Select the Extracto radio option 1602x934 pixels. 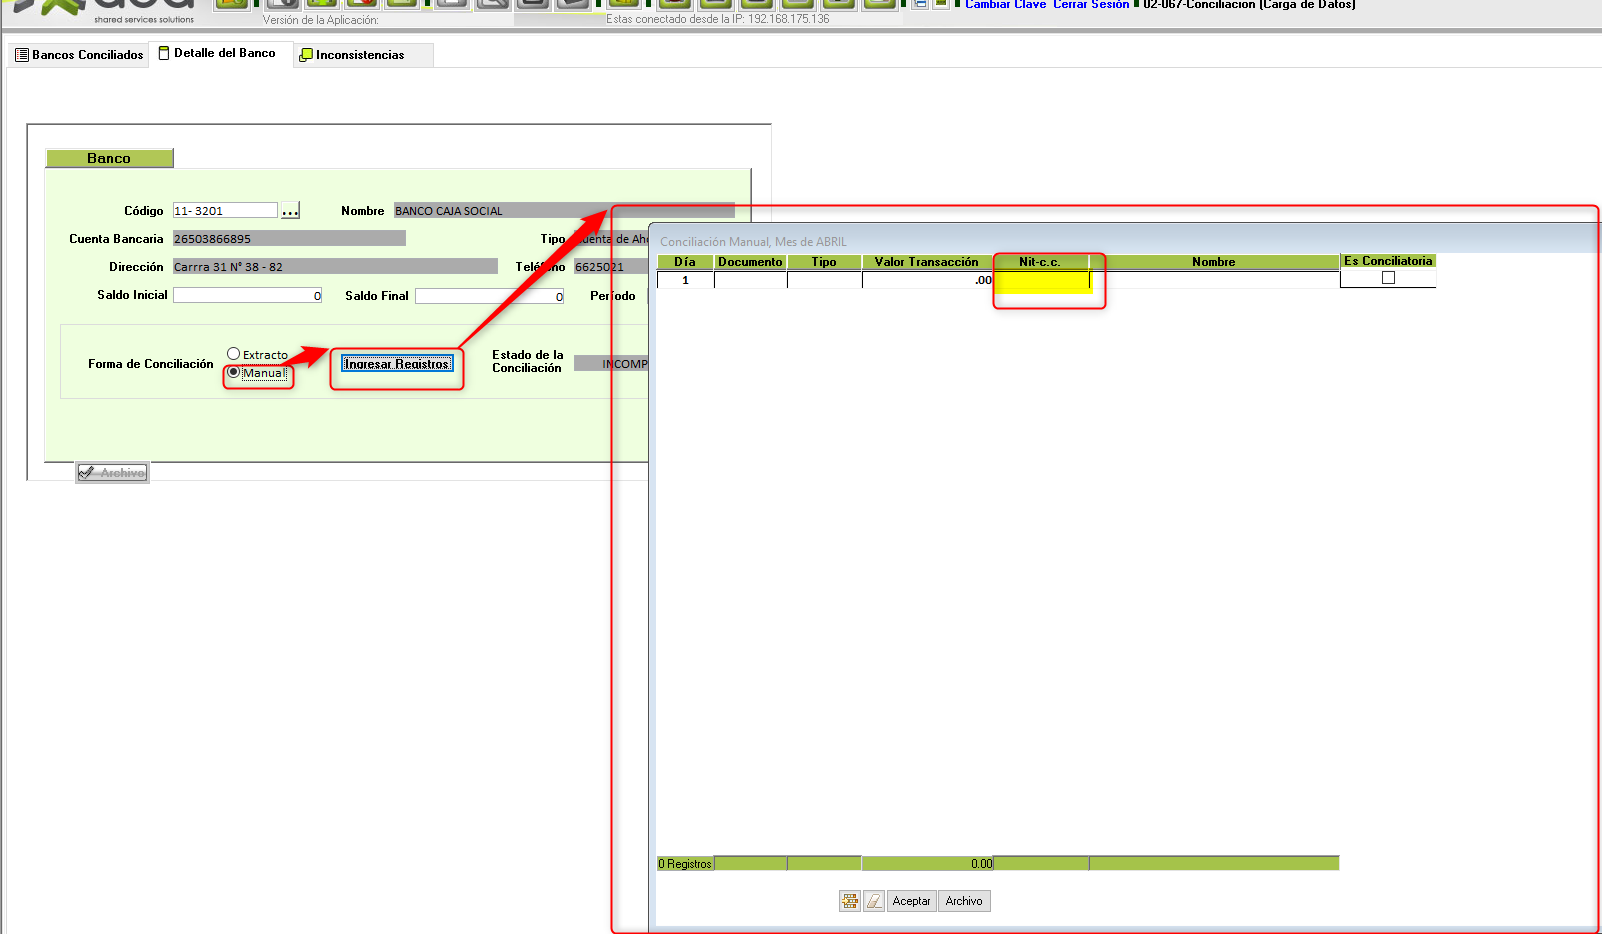(234, 354)
